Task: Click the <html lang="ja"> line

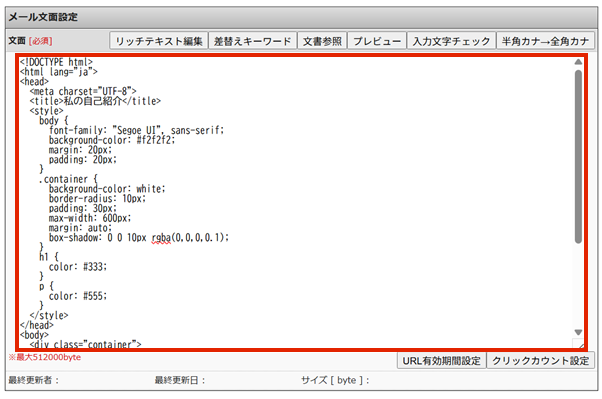Action: pos(59,72)
